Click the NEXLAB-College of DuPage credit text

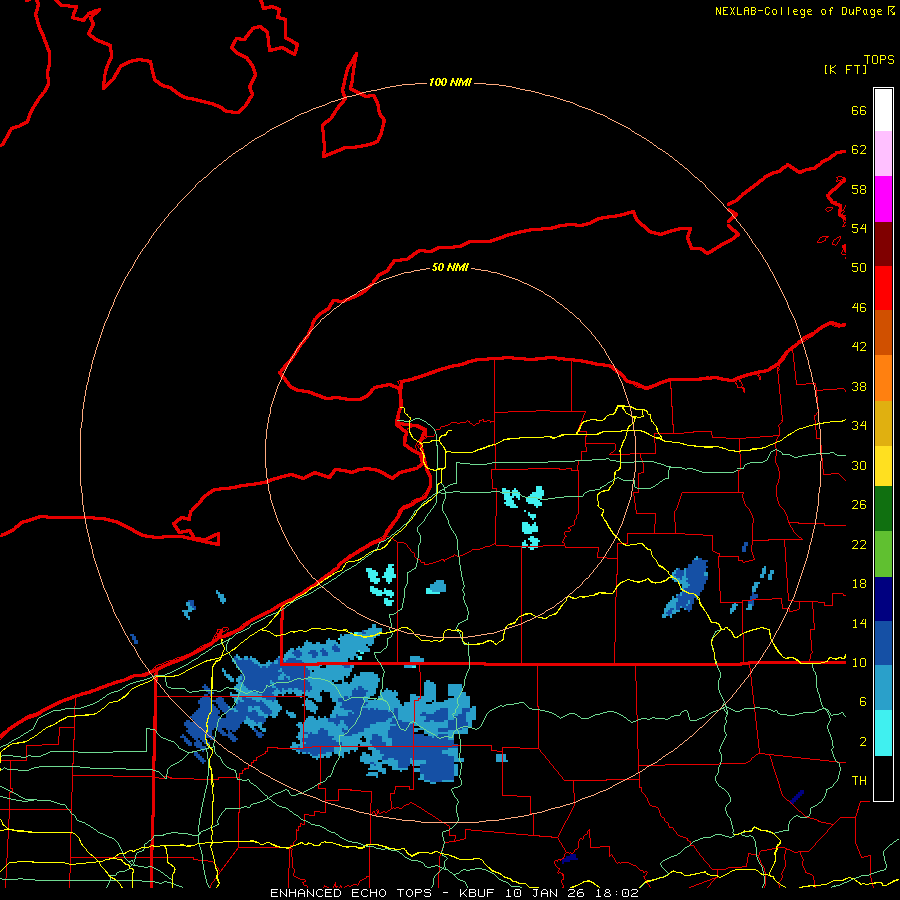pyautogui.click(x=798, y=11)
